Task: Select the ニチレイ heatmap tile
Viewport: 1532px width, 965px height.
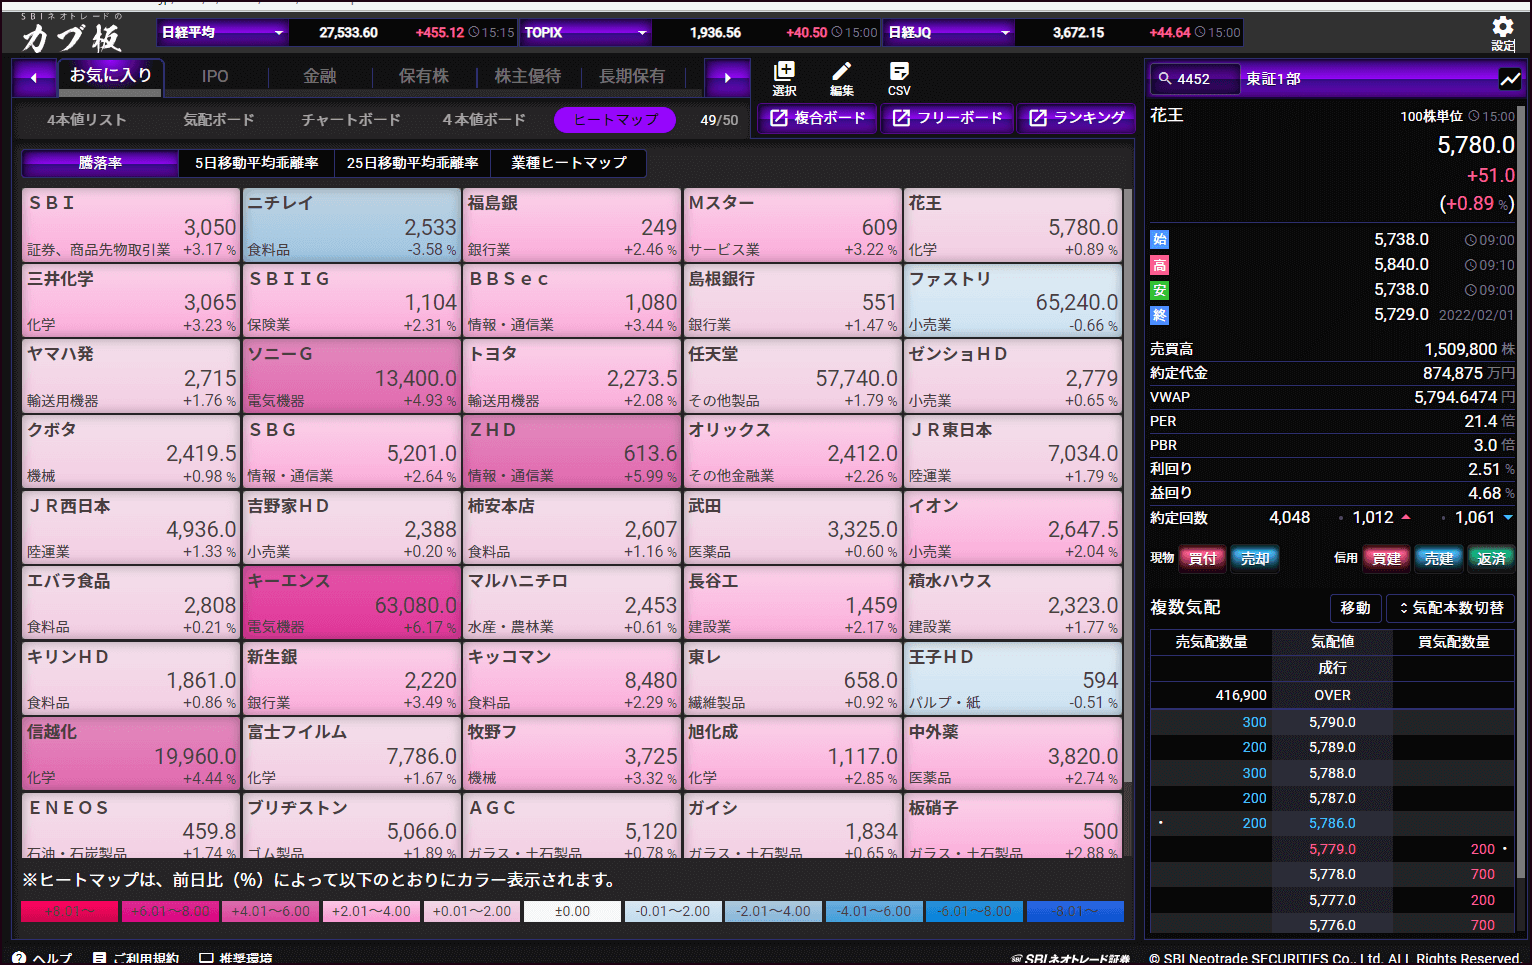Action: coord(351,225)
